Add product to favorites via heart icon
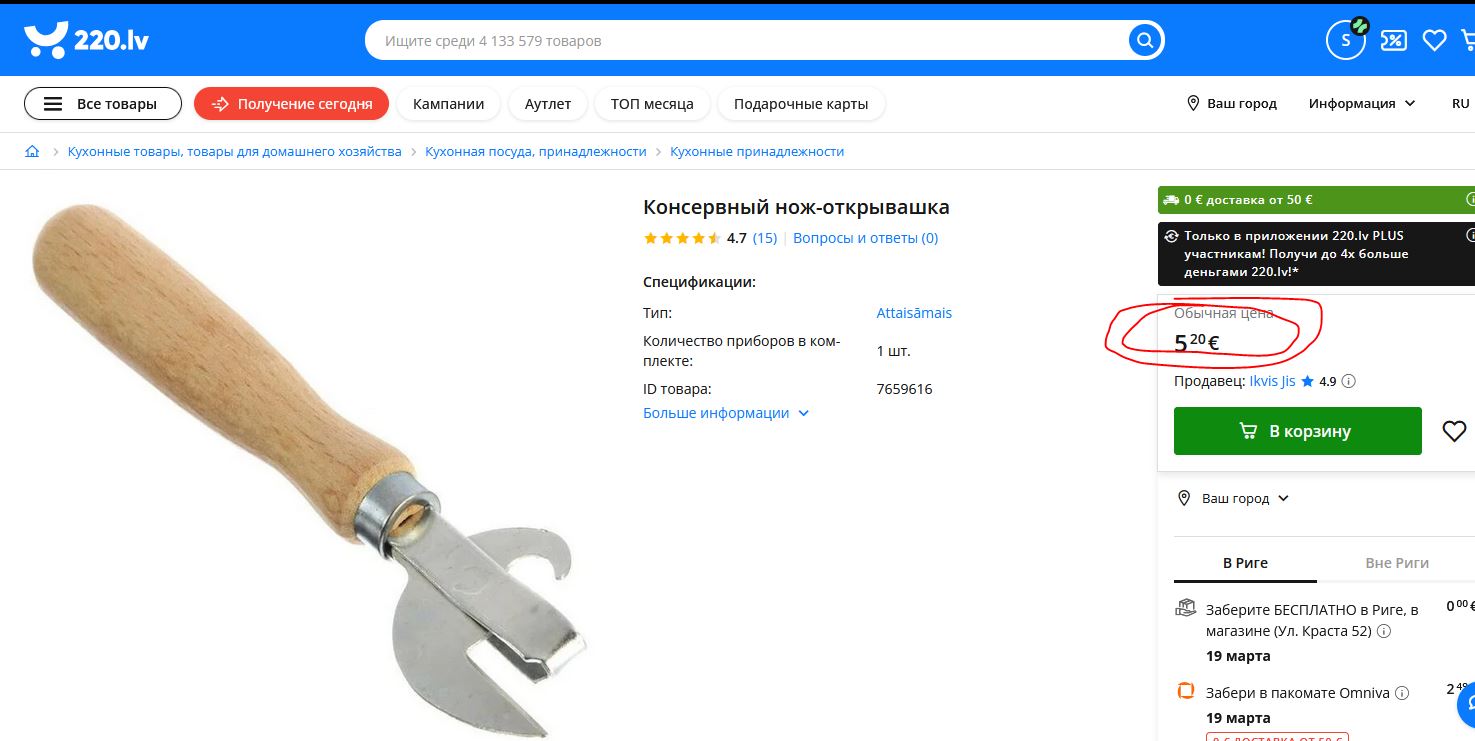The height and width of the screenshot is (741, 1475). [x=1454, y=431]
